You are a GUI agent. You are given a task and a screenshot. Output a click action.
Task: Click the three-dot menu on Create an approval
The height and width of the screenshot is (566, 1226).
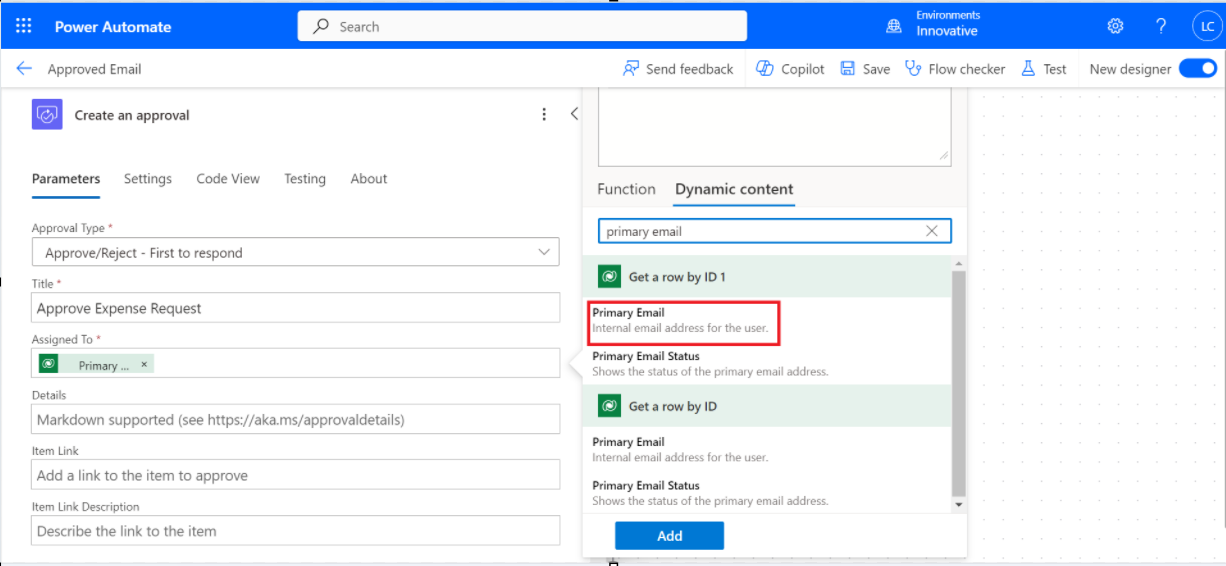[544, 115]
